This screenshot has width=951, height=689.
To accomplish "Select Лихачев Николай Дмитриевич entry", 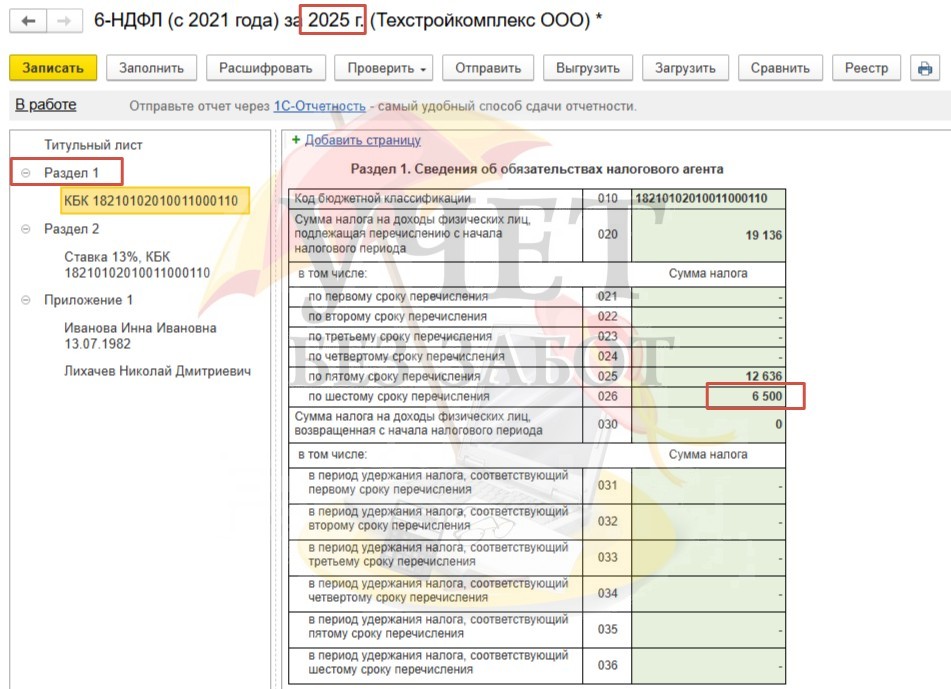I will click(157, 371).
